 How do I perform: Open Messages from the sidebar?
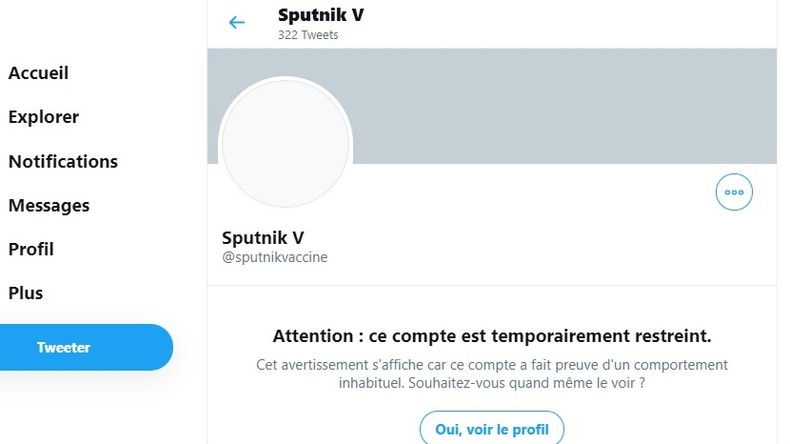point(49,205)
